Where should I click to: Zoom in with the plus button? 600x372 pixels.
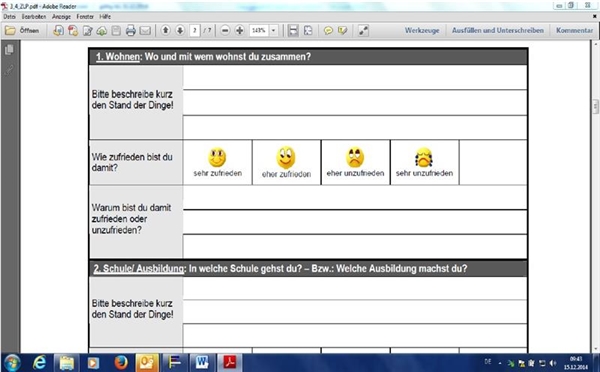click(240, 31)
